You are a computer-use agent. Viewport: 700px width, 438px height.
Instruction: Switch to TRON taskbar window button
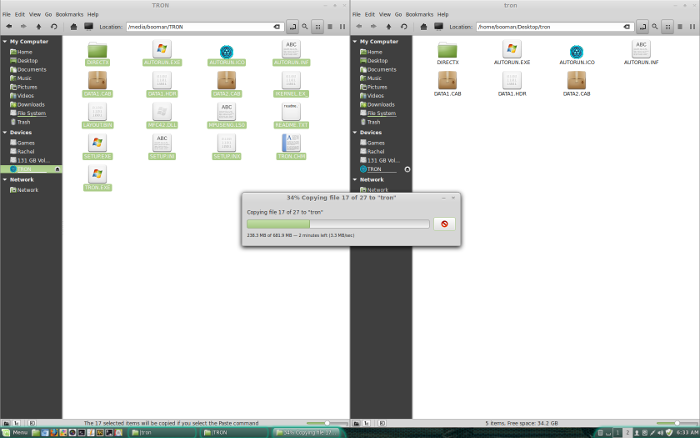pyautogui.click(x=233, y=433)
